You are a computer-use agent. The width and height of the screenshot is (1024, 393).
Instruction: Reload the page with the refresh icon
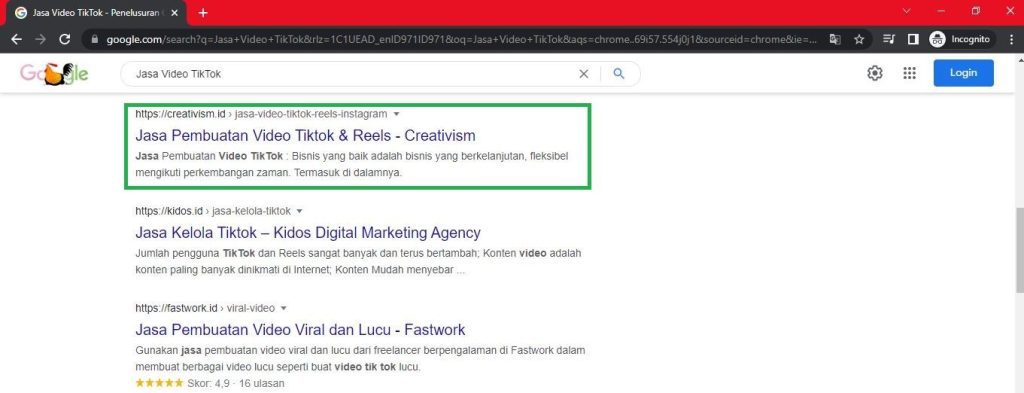[x=65, y=39]
